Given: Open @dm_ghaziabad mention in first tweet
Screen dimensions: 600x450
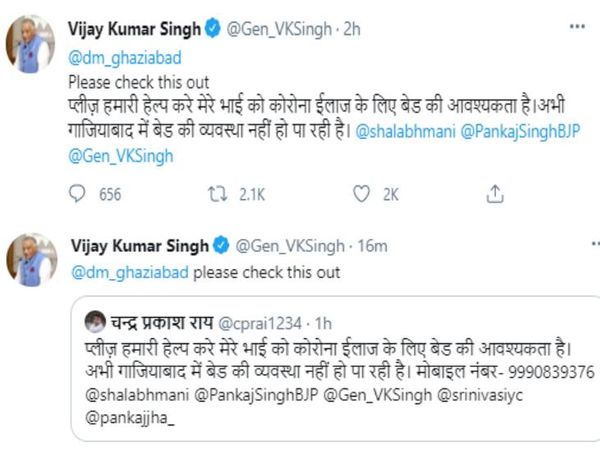Looking at the screenshot, I should [x=116, y=58].
